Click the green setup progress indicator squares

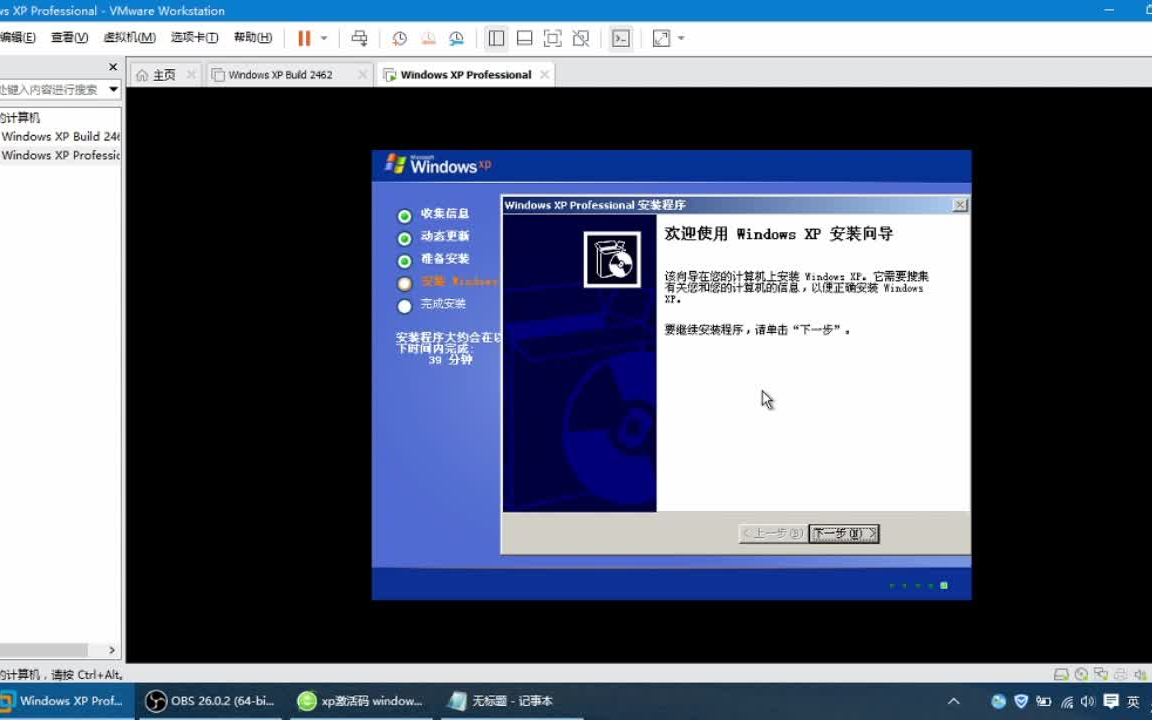918,586
